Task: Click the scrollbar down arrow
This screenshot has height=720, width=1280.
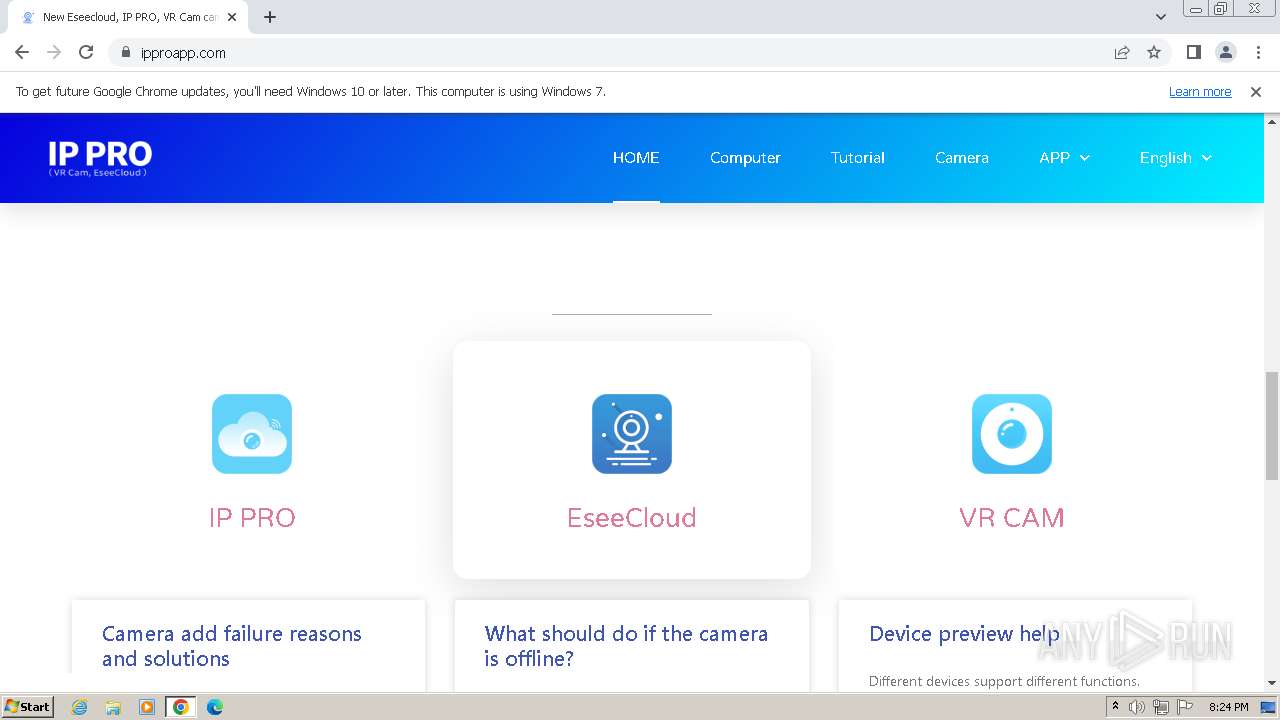Action: point(1272,683)
